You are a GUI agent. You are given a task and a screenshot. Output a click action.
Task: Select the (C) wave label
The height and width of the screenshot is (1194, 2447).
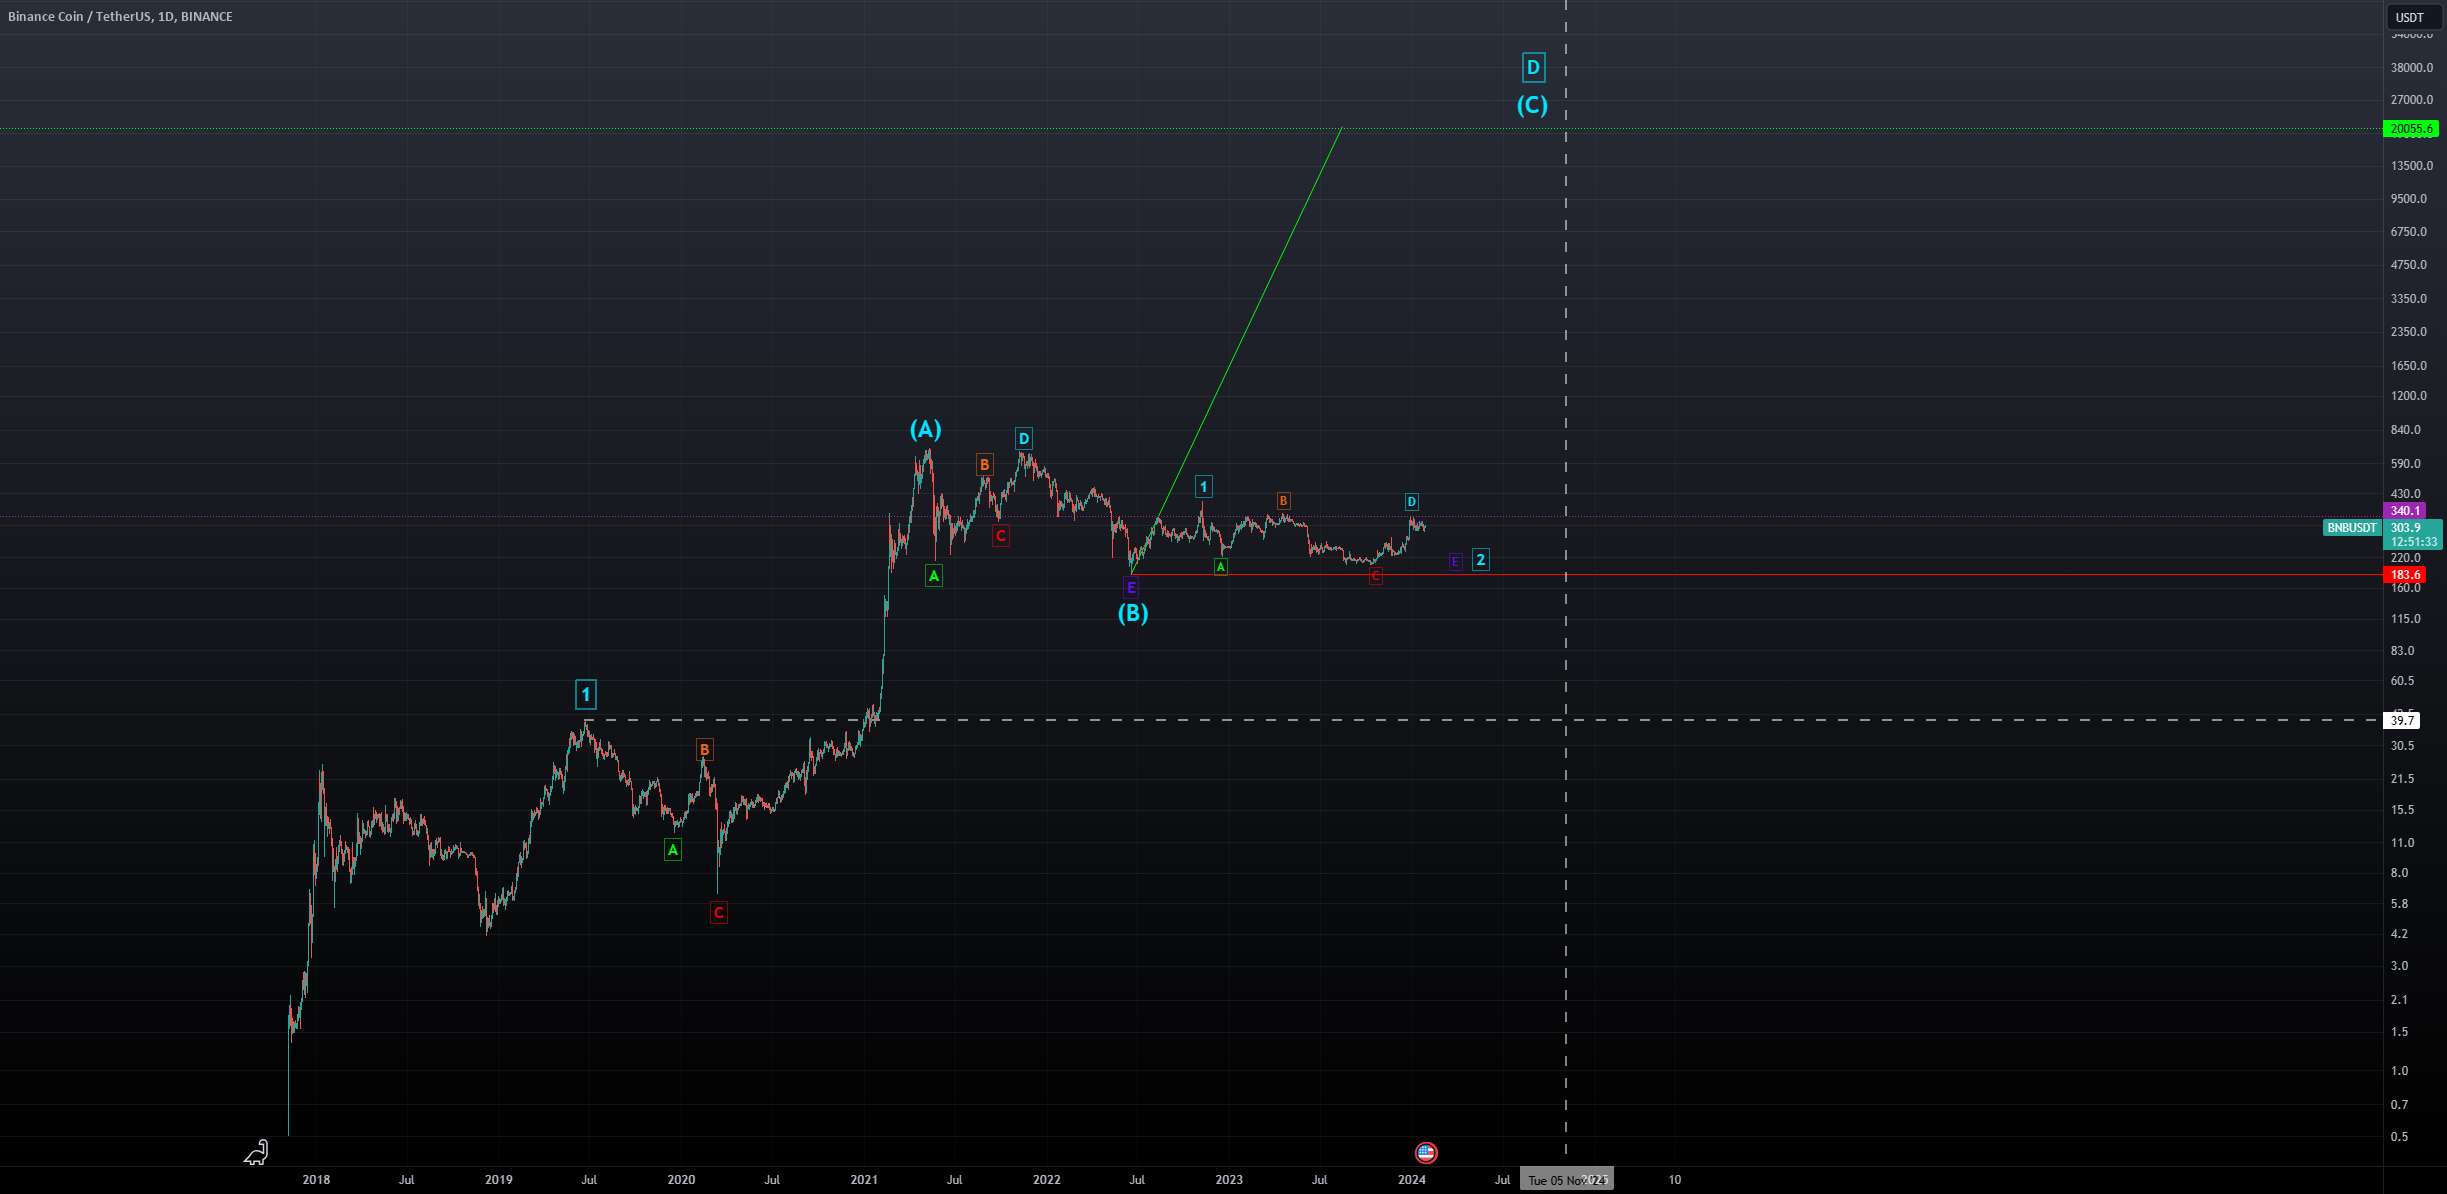click(x=1532, y=105)
